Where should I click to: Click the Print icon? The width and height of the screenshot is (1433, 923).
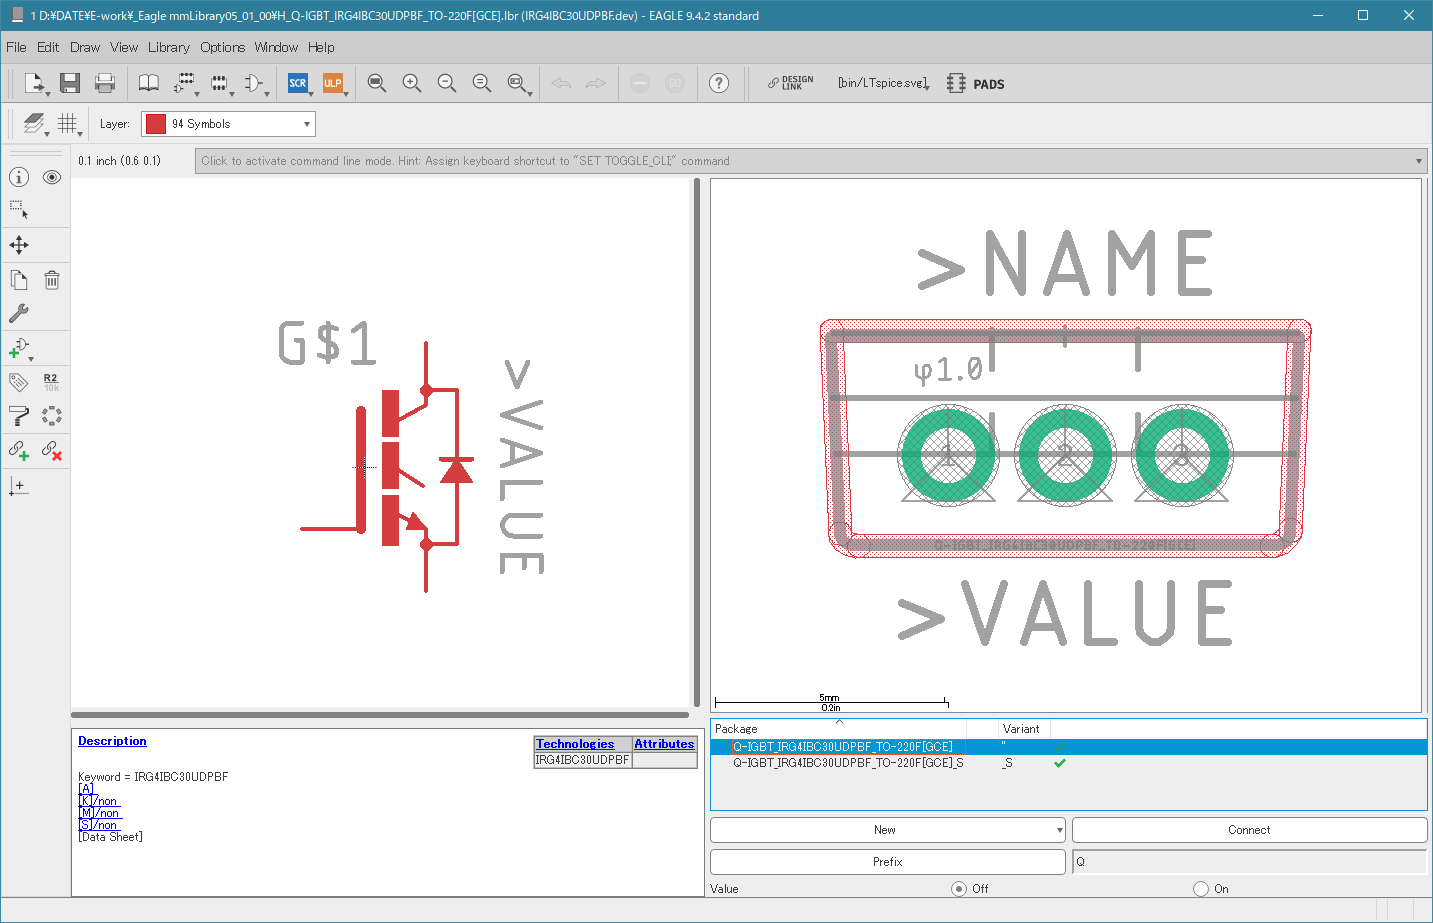(105, 83)
